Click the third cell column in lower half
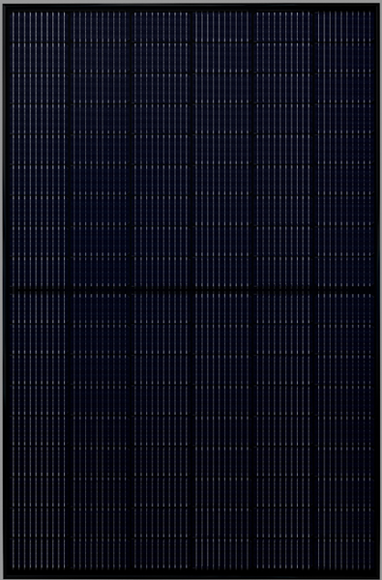This screenshot has width=382, height=580. click(x=161, y=431)
